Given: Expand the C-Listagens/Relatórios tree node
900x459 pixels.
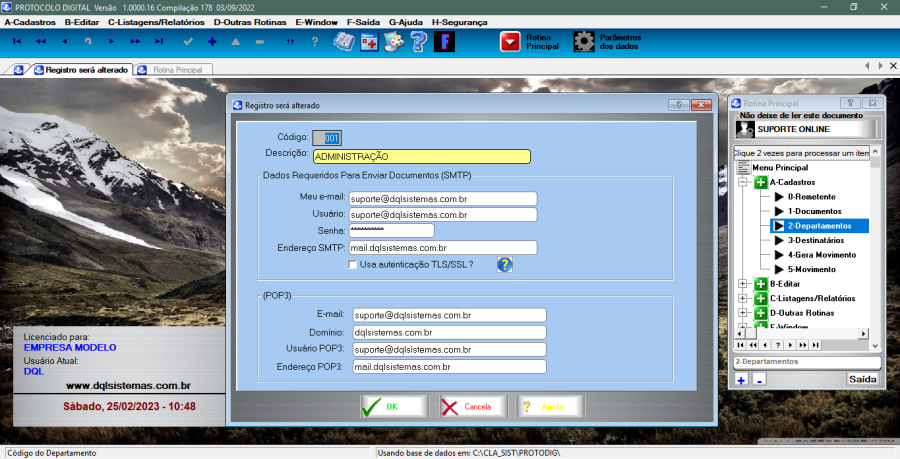Looking at the screenshot, I should [743, 298].
